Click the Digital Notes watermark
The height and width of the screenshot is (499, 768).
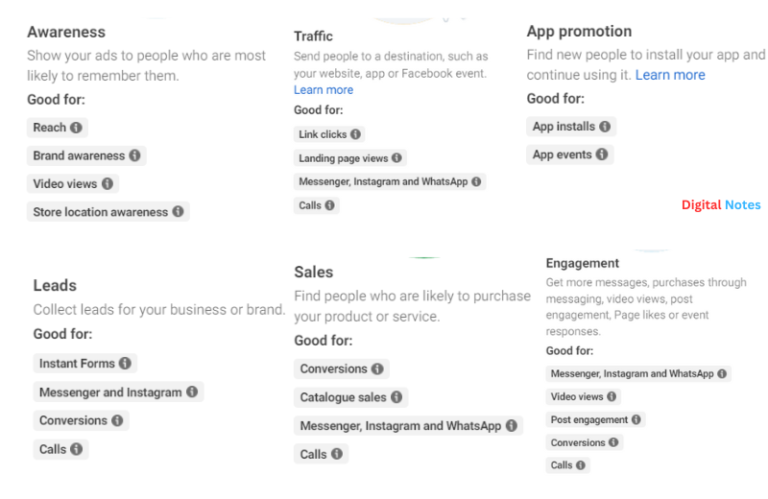721,205
